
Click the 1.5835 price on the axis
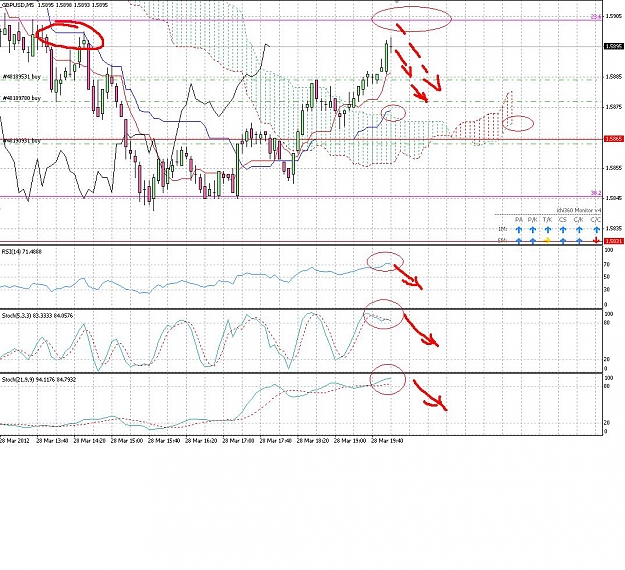pyautogui.click(x=614, y=228)
